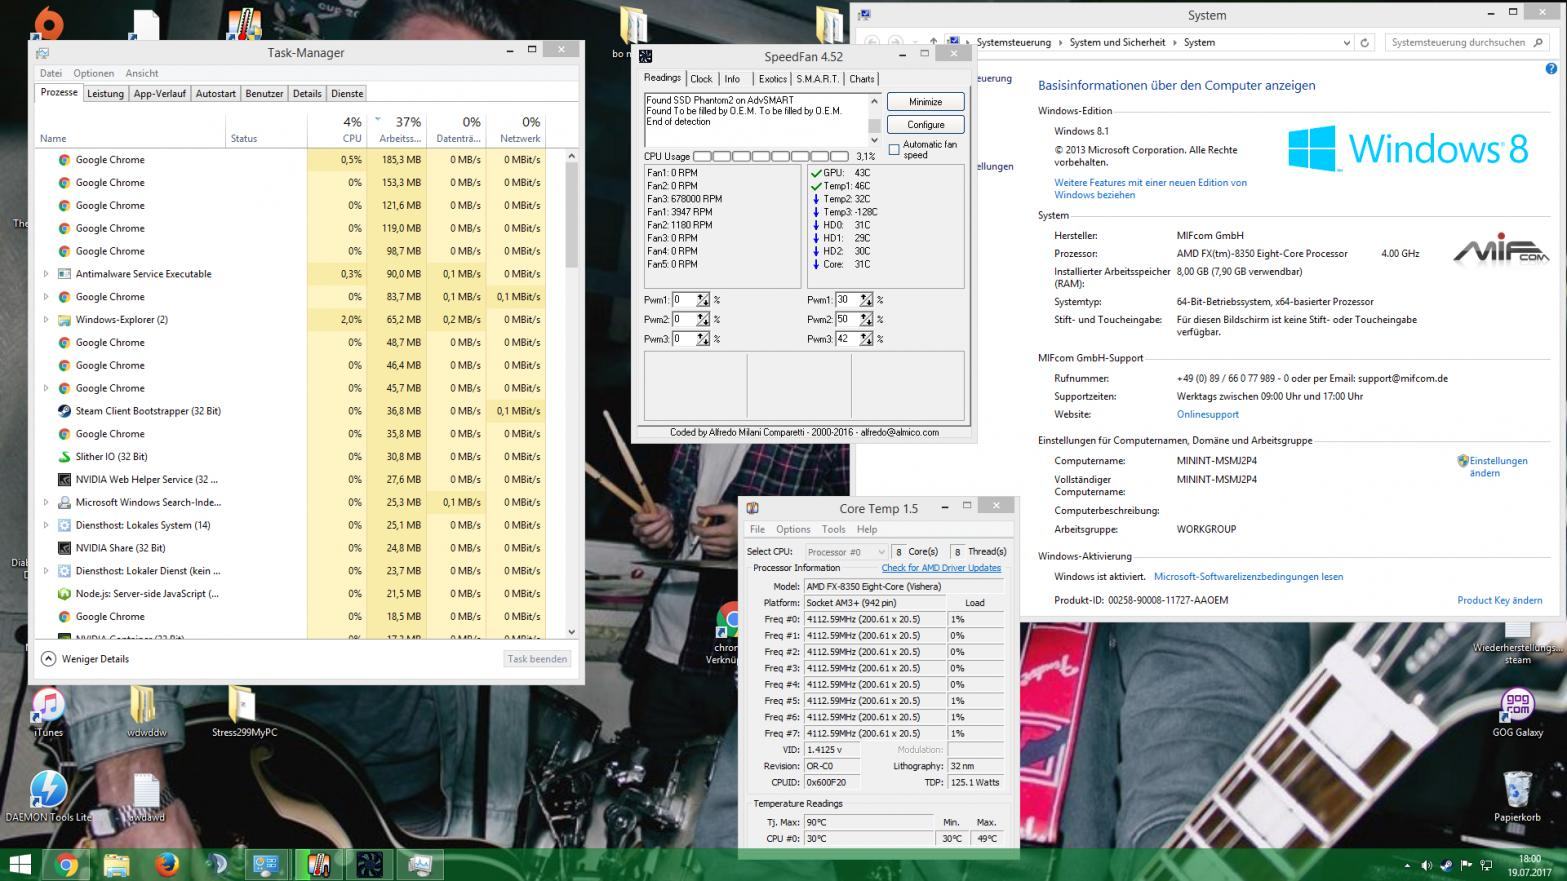The image size is (1567, 881).
Task: Open File Explorer in the taskbar
Action: click(117, 864)
